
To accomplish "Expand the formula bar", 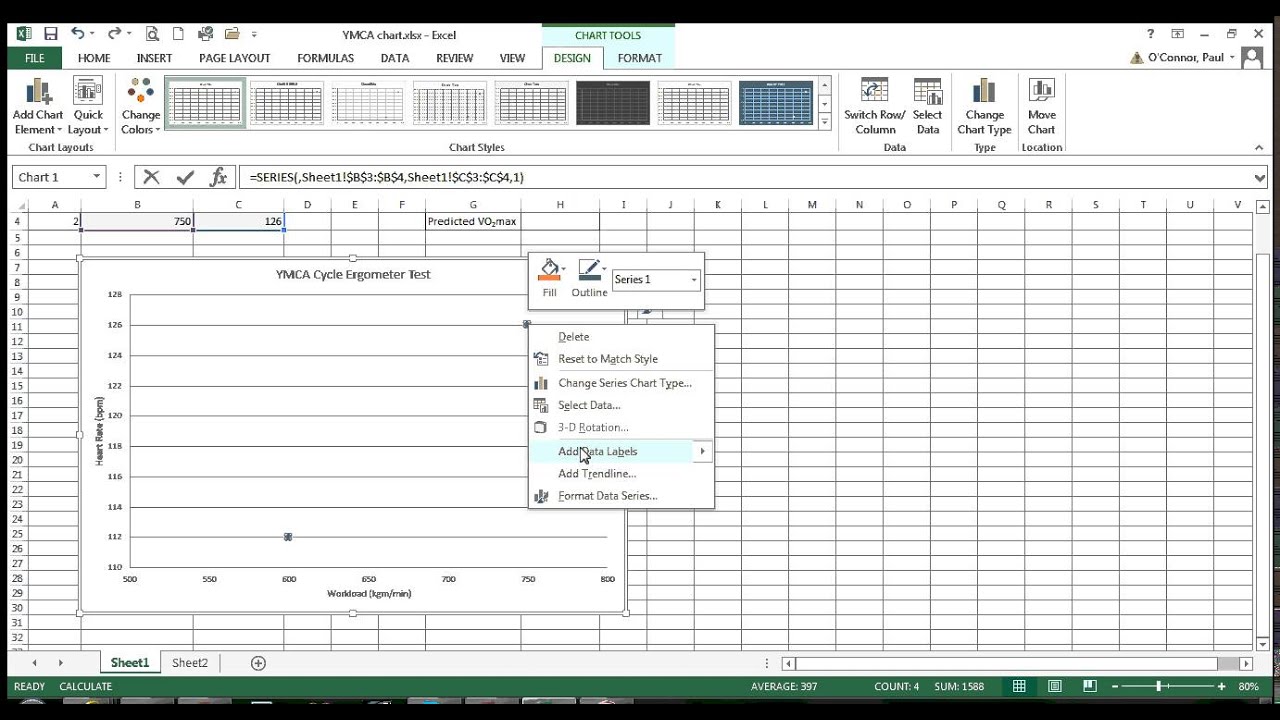I will point(1259,178).
